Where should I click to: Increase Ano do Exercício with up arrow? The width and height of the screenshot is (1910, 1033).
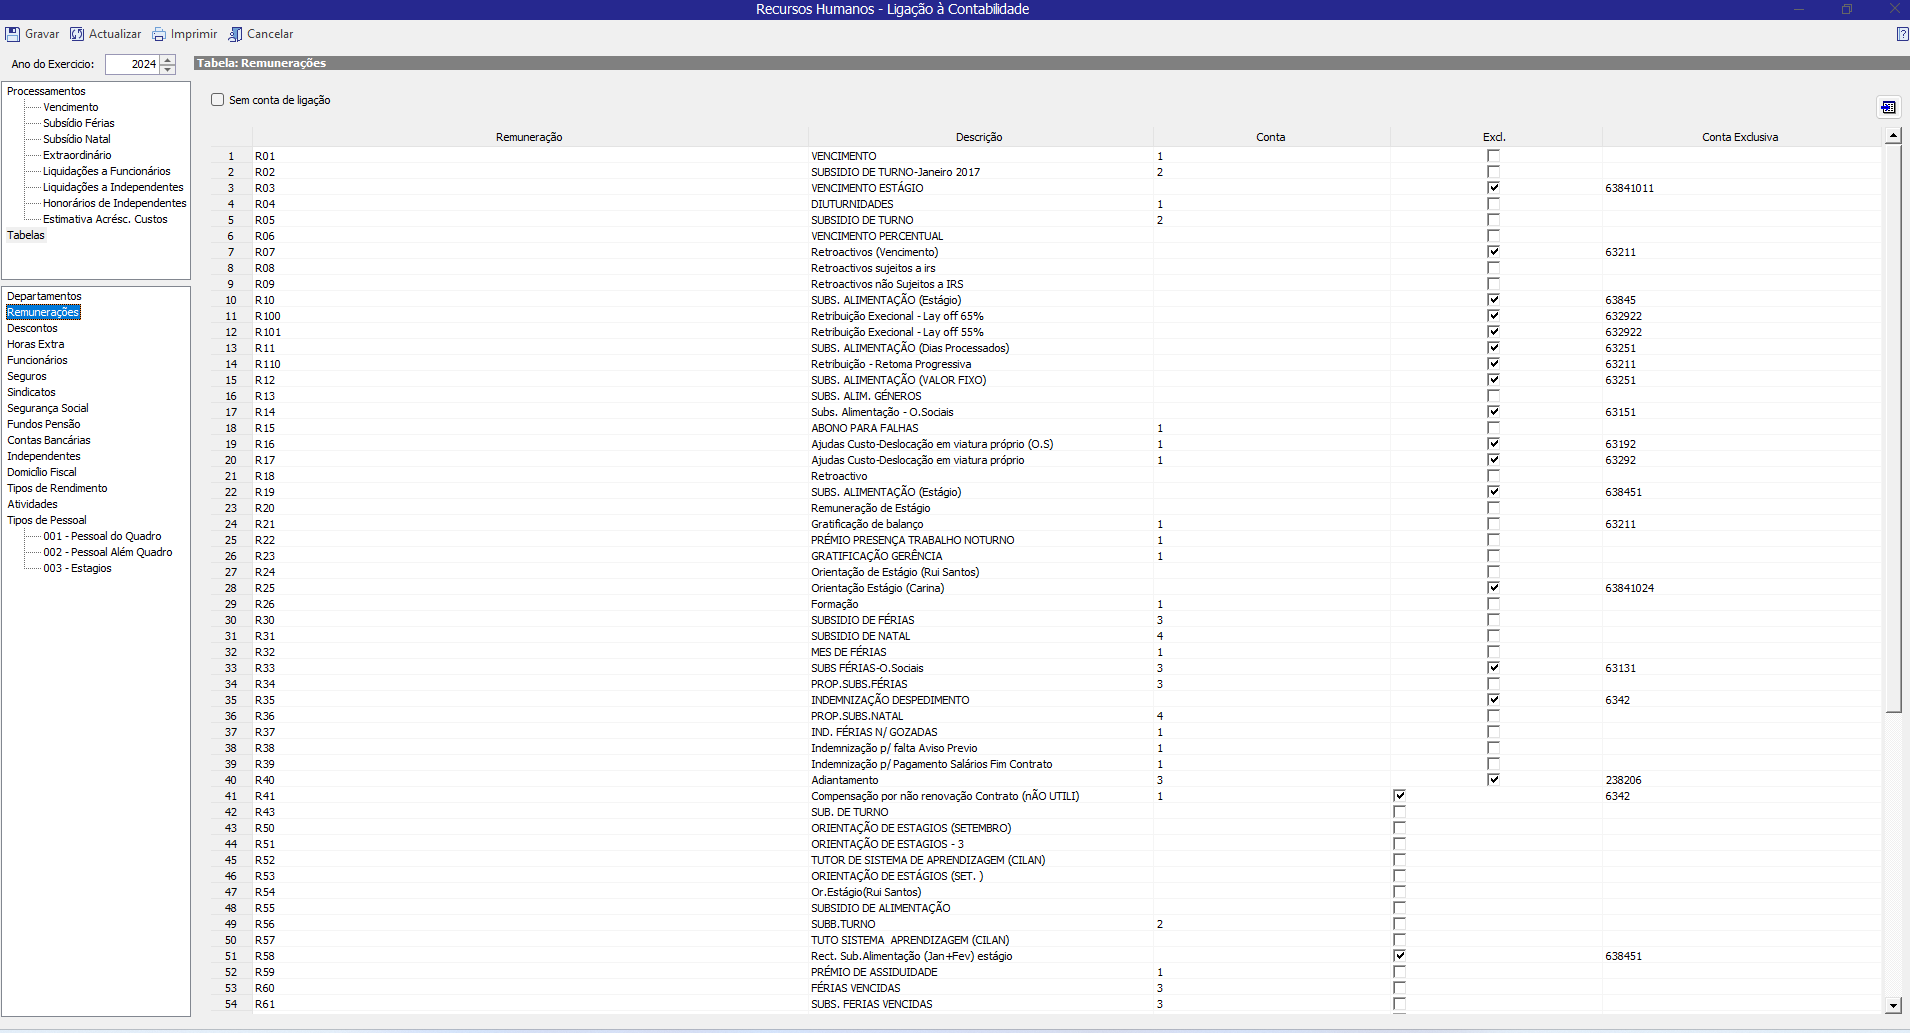click(x=168, y=59)
